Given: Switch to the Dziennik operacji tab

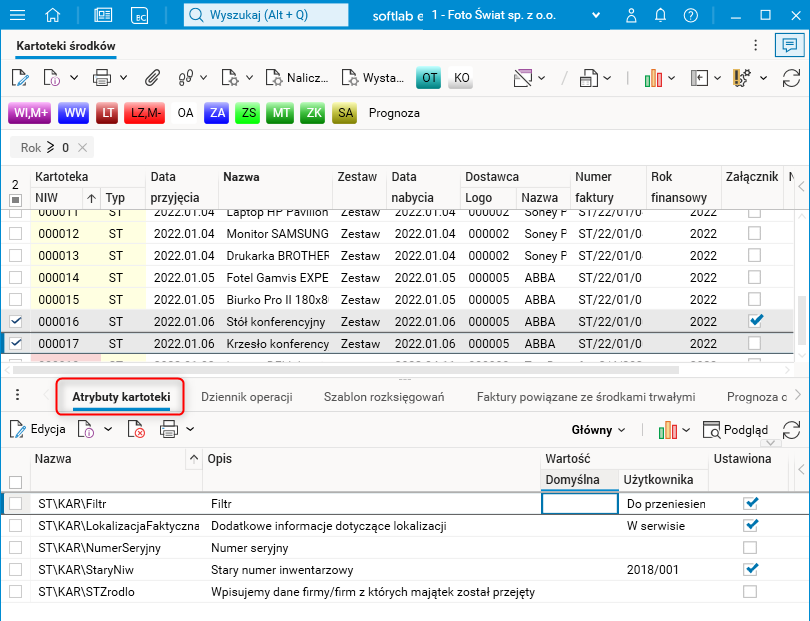Looking at the screenshot, I should [x=246, y=397].
